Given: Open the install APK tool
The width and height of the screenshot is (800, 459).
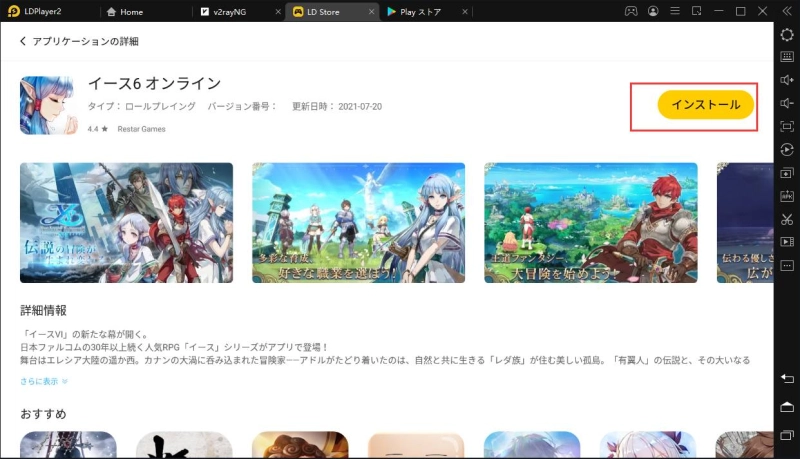Looking at the screenshot, I should [x=787, y=196].
